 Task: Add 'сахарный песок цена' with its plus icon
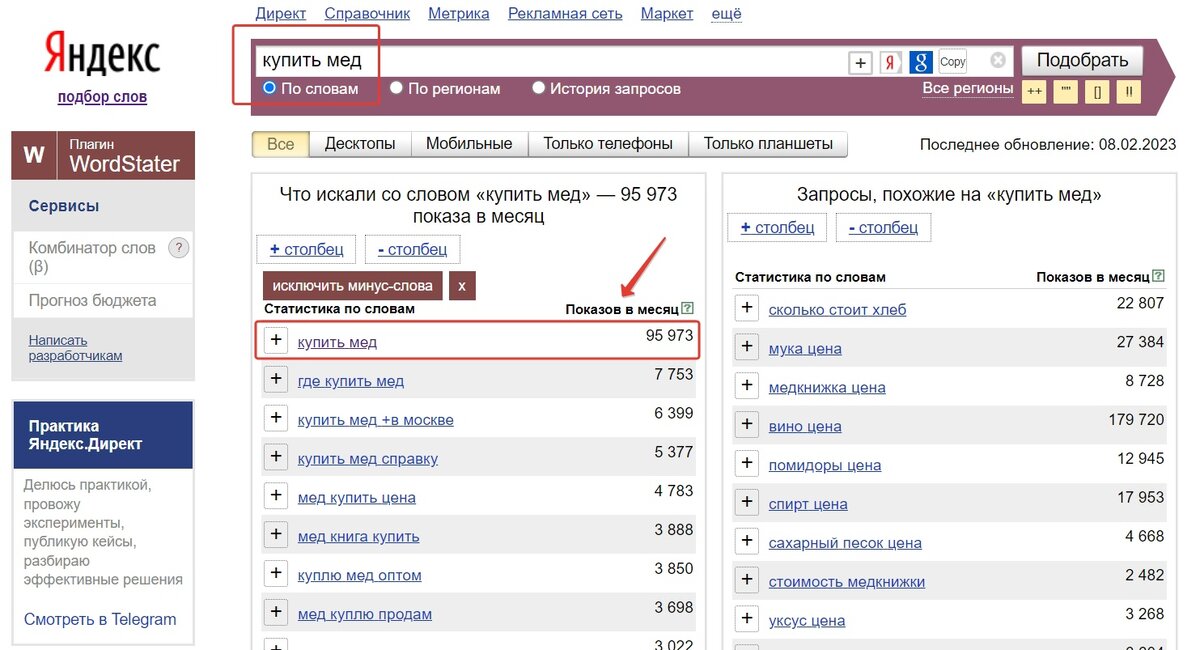pos(747,542)
